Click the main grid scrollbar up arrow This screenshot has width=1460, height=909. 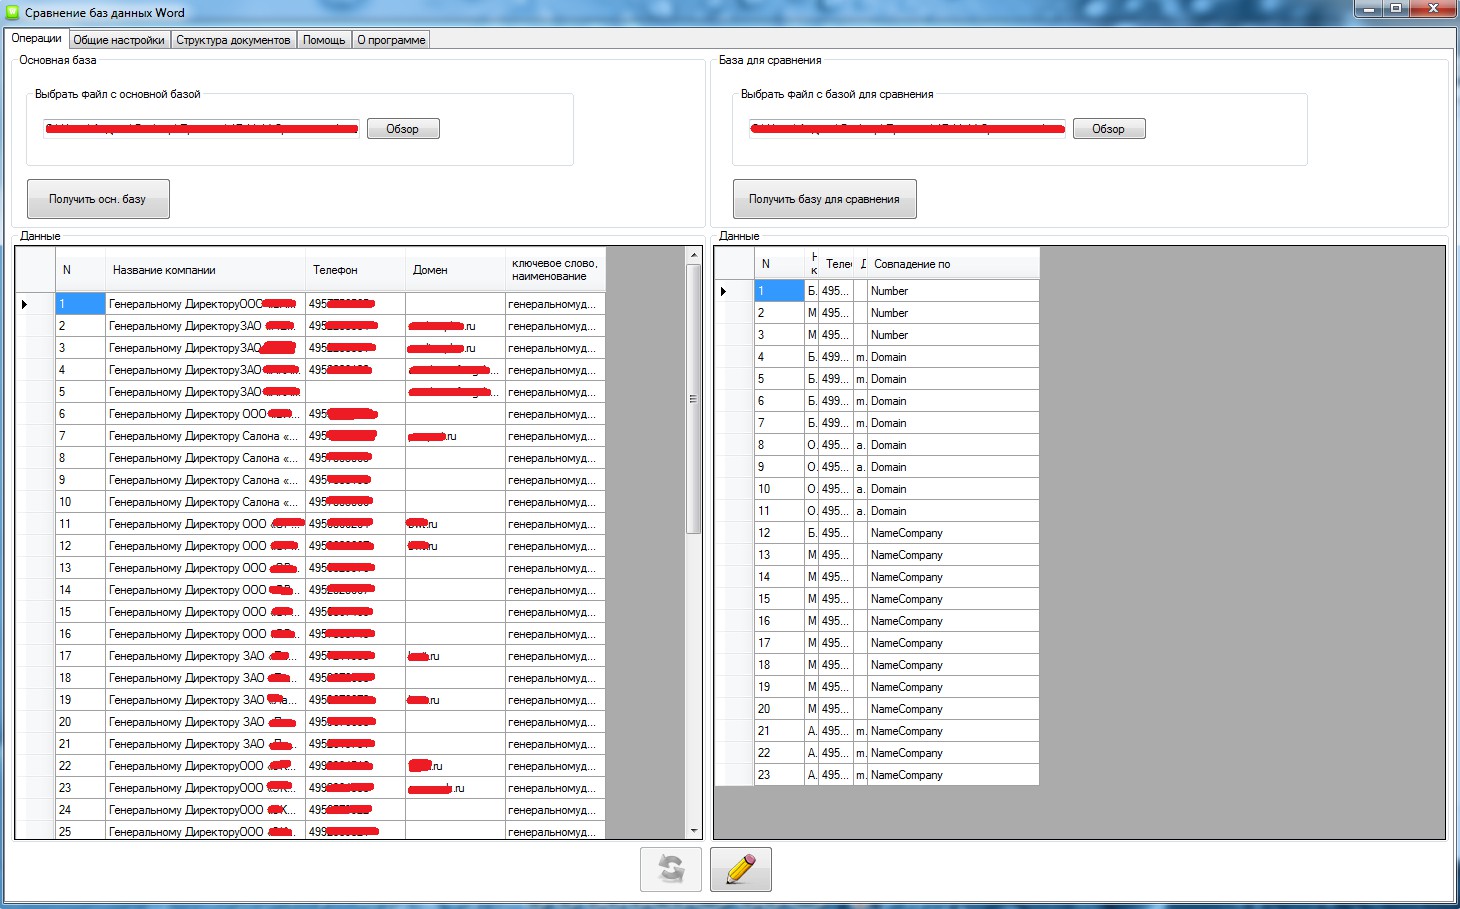click(694, 256)
